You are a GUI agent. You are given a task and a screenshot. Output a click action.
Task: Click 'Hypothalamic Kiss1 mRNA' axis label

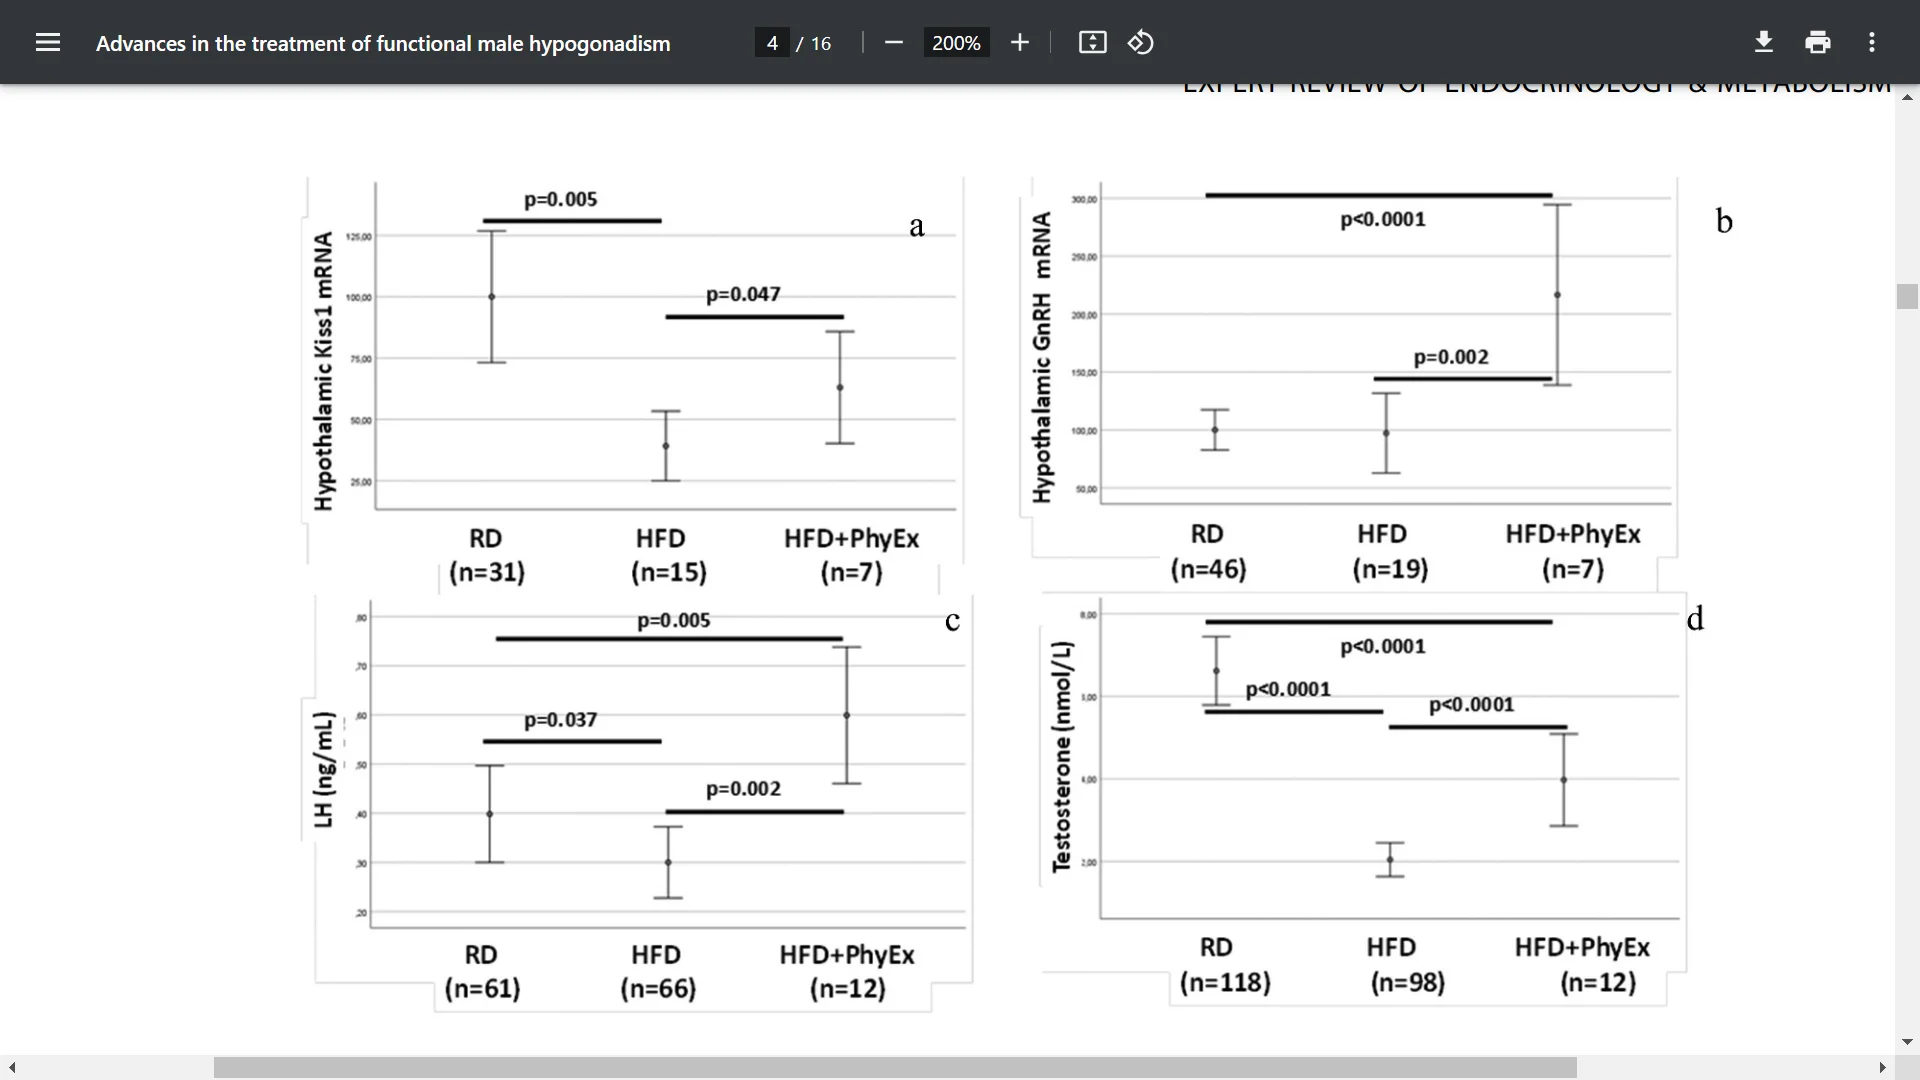tap(323, 371)
